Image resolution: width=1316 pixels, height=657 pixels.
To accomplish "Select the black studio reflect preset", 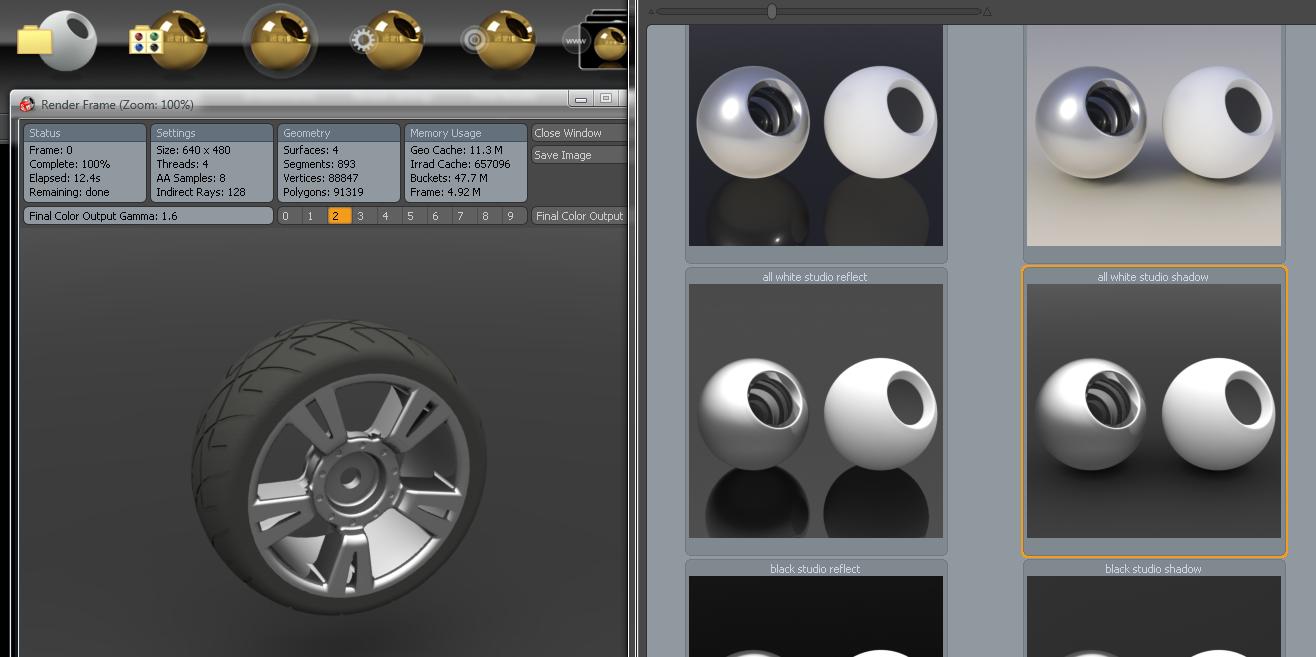I will click(816, 608).
